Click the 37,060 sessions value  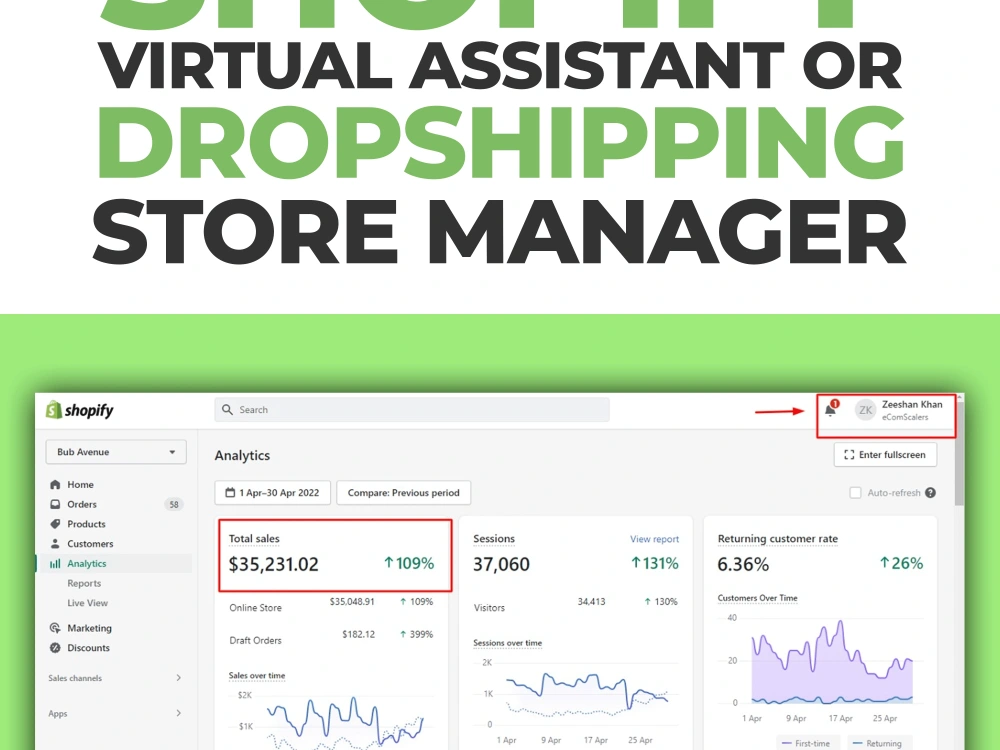tap(501, 564)
